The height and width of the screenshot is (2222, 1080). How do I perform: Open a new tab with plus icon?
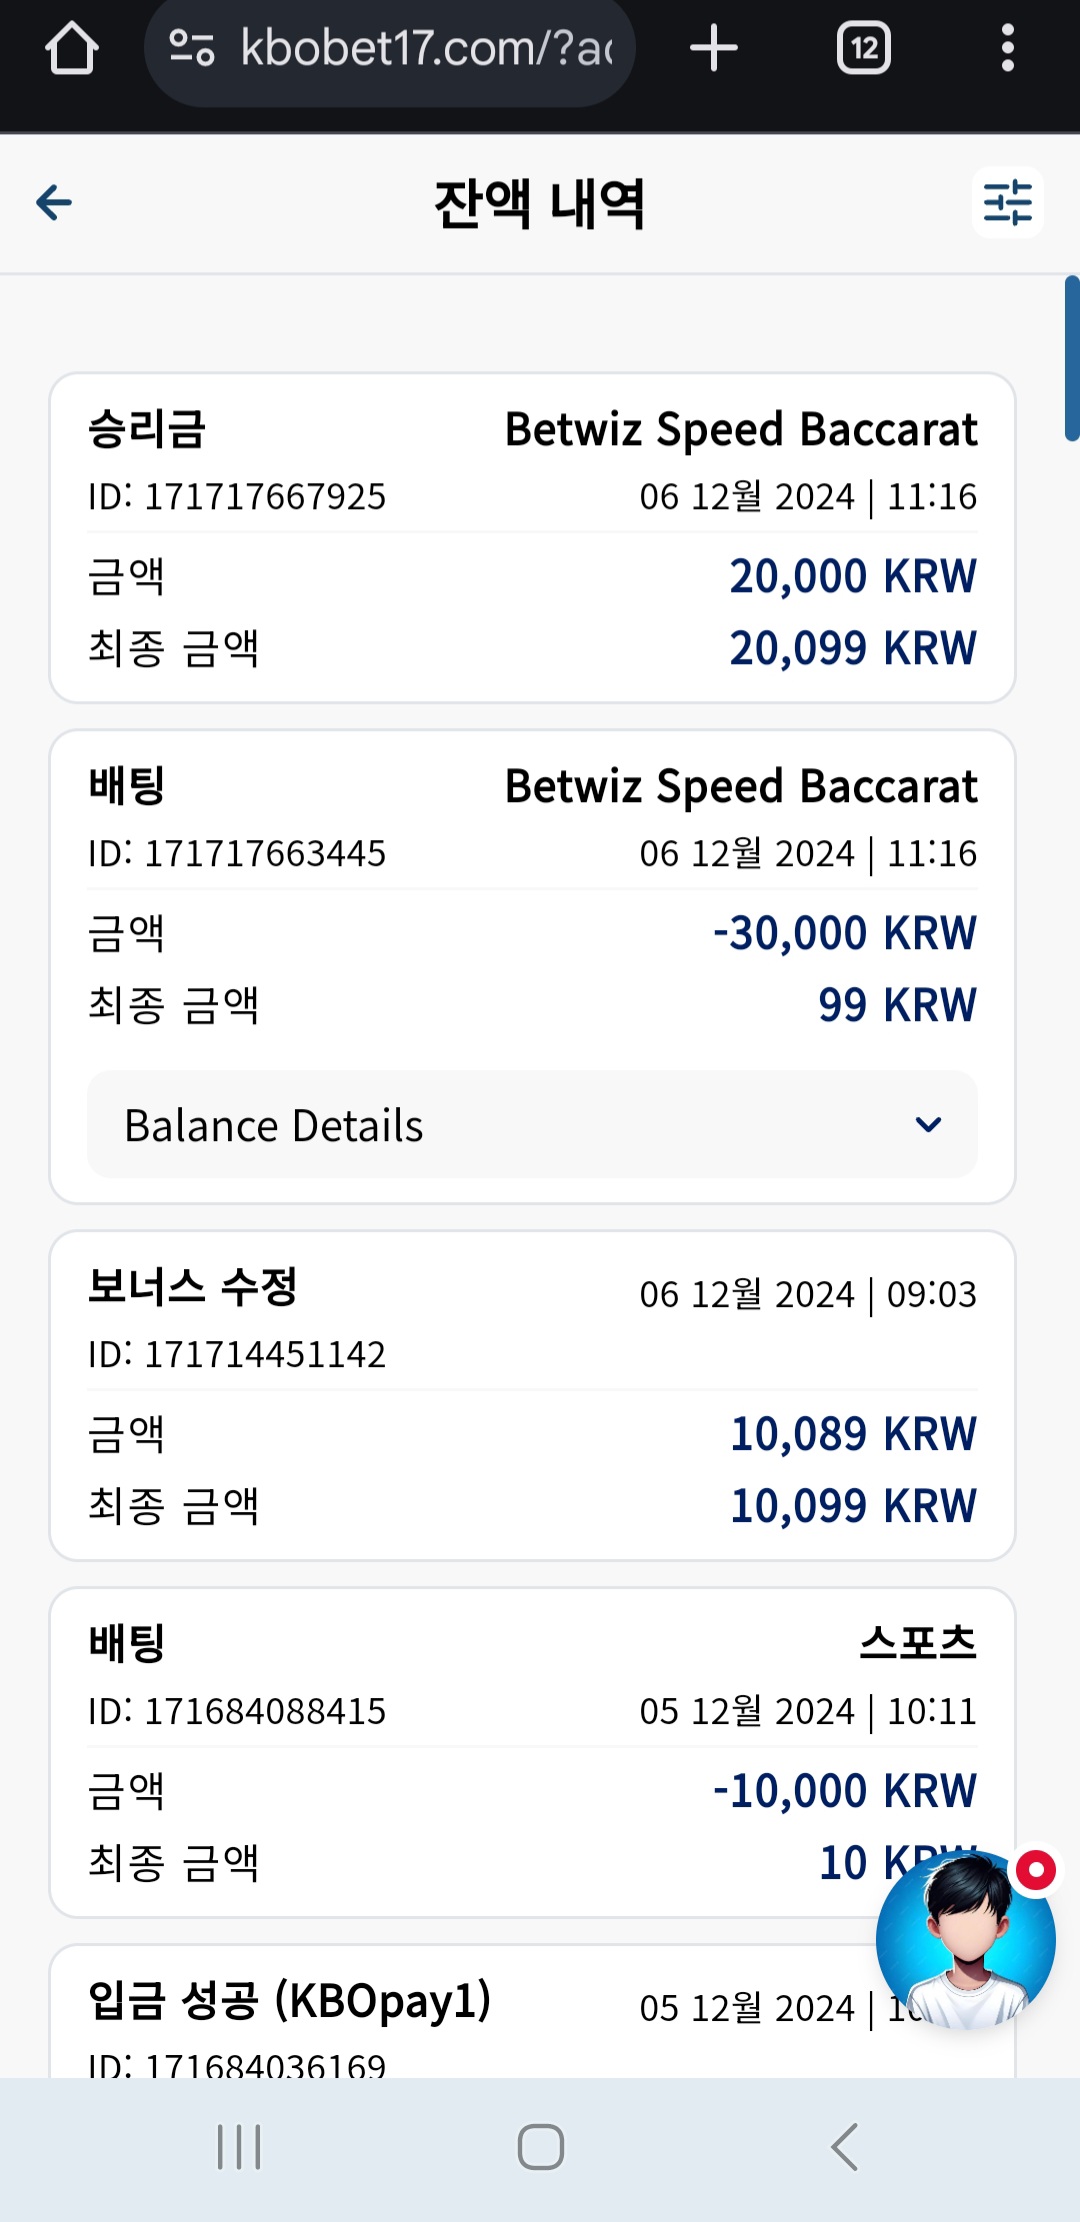pos(714,48)
